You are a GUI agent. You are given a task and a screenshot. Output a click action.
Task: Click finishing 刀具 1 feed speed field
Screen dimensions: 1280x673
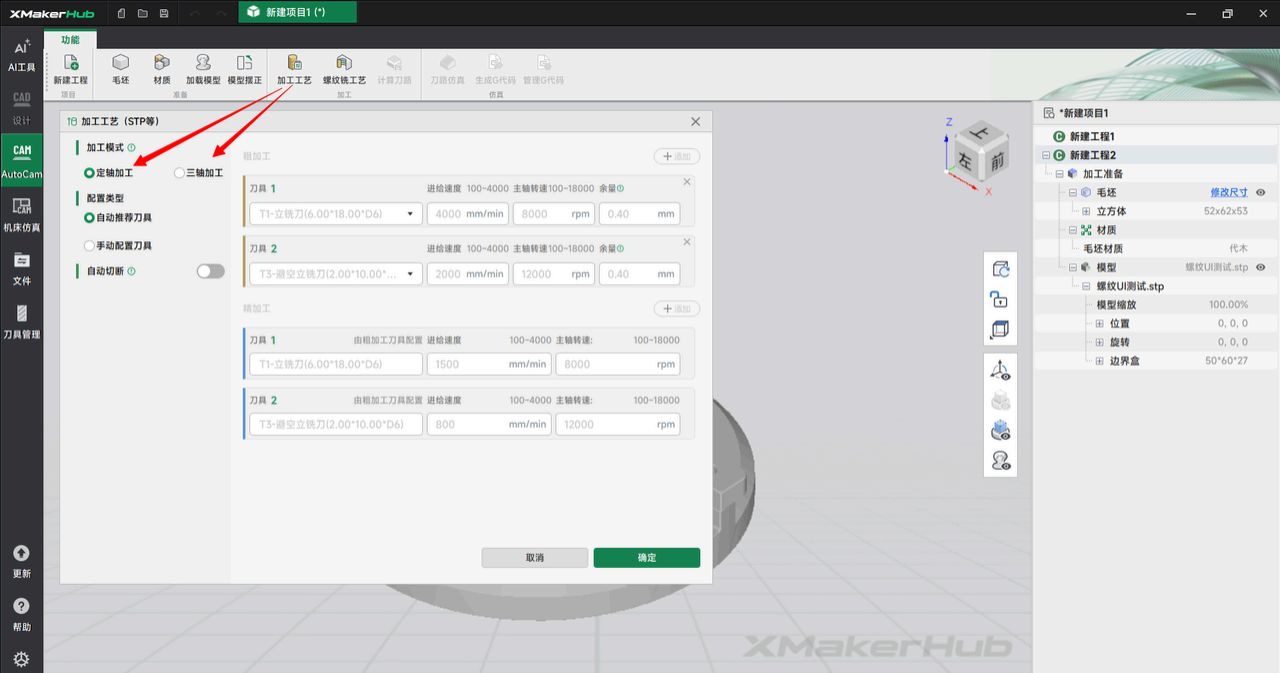(x=489, y=364)
